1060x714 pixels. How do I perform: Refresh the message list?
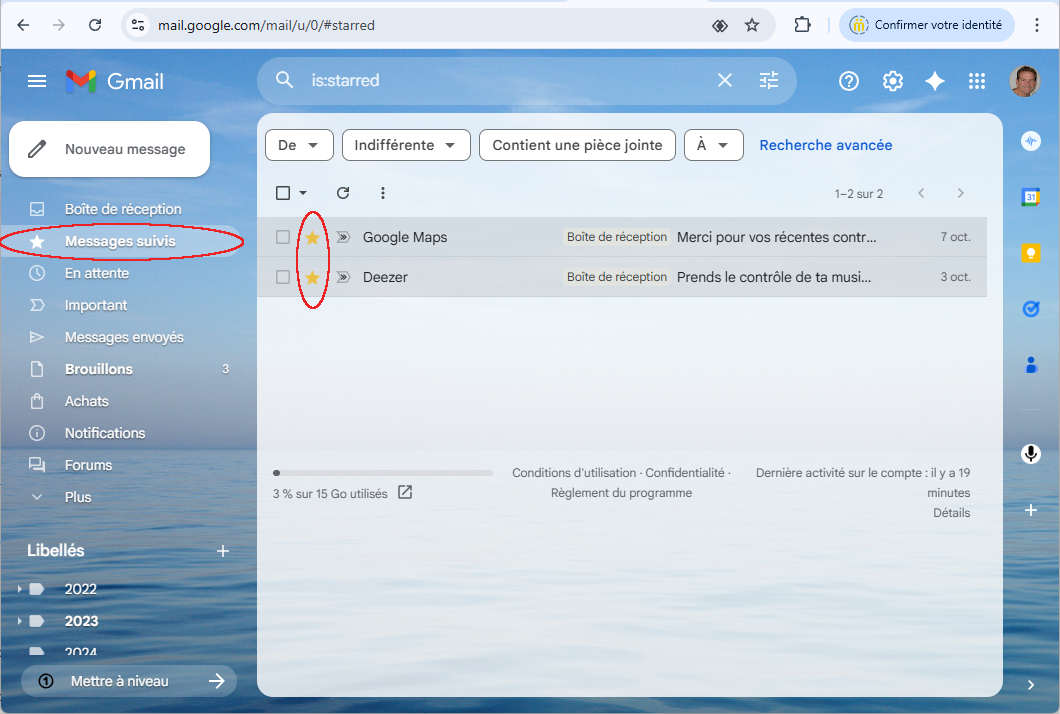click(x=343, y=193)
